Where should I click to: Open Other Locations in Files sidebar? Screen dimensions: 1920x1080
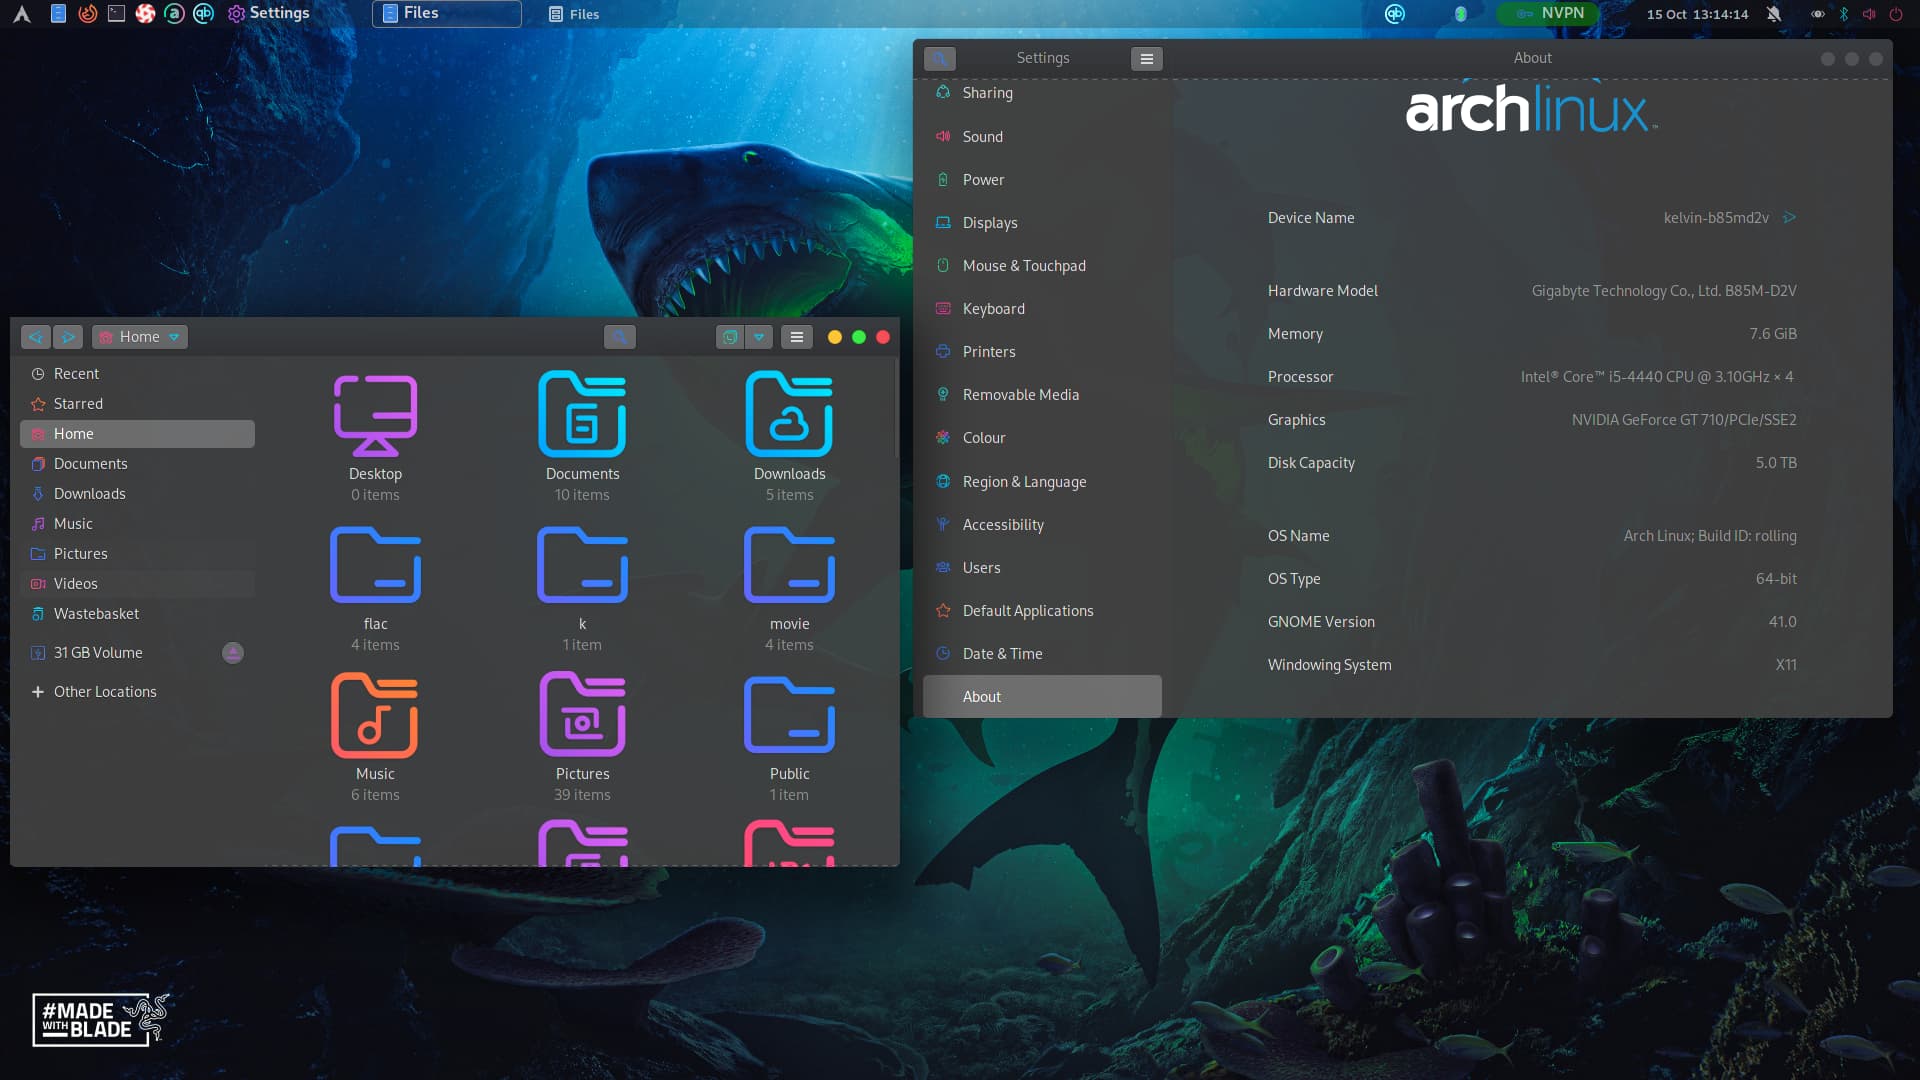(137, 692)
